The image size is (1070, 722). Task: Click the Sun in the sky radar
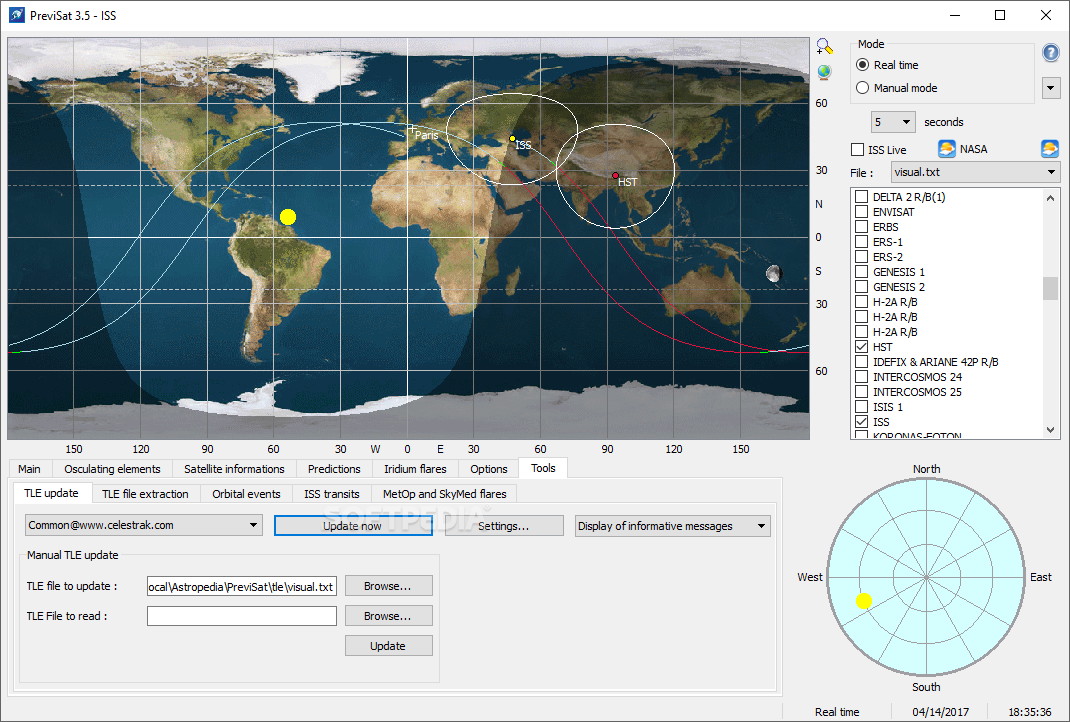pyautogui.click(x=864, y=601)
